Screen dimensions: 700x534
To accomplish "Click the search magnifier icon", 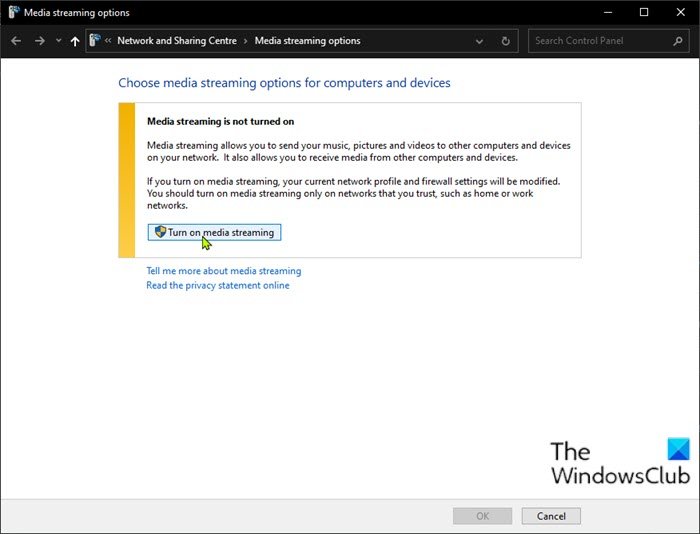I will tap(678, 41).
